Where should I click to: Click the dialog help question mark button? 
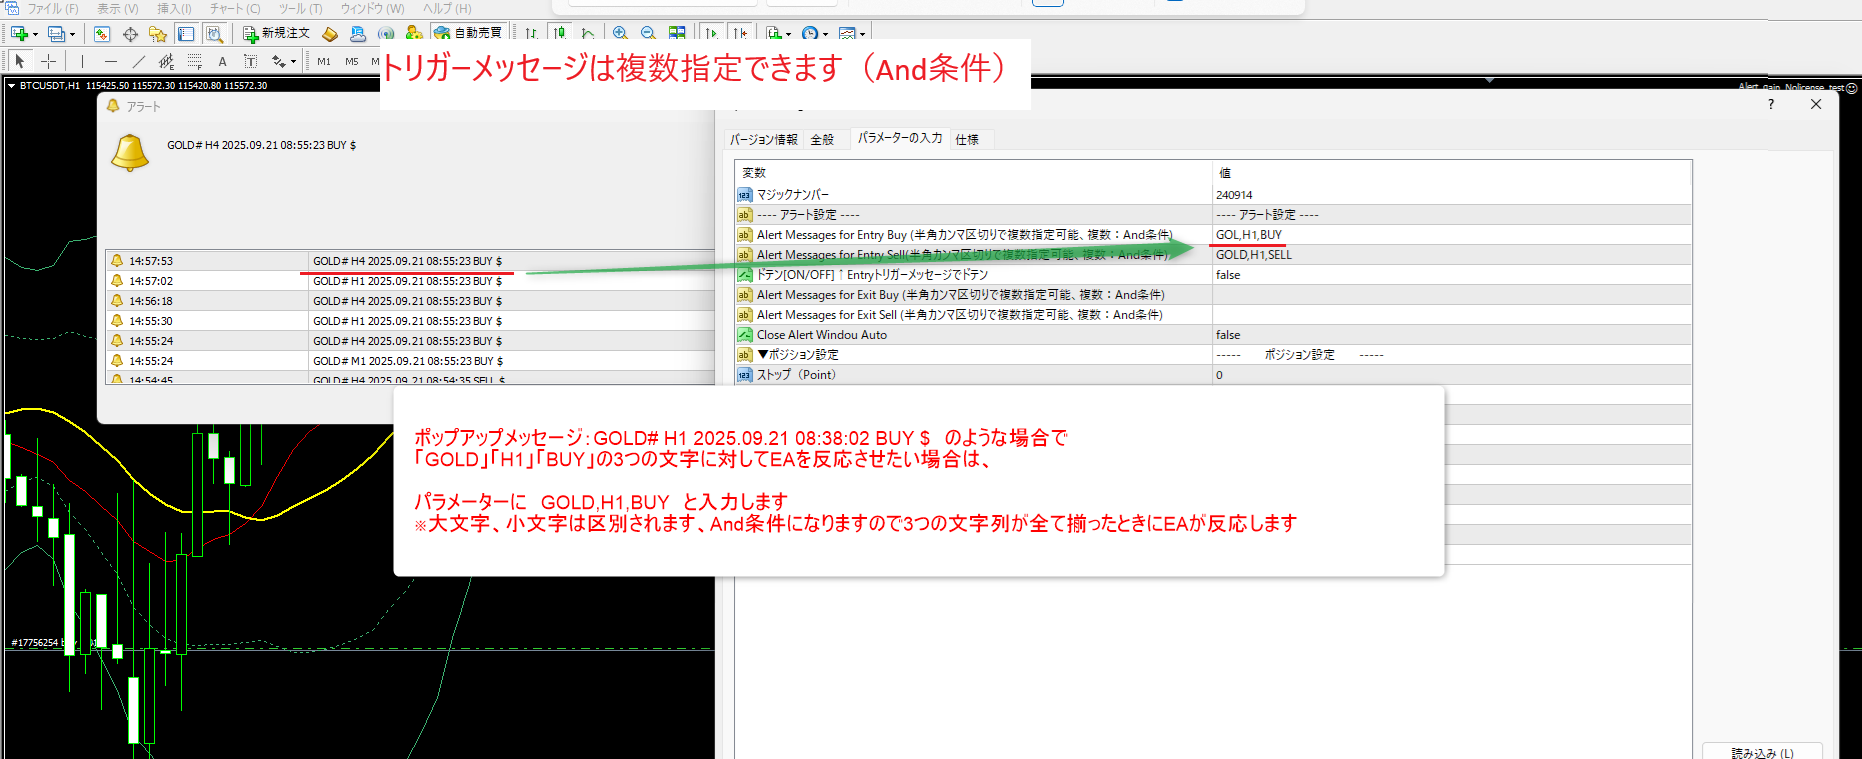click(x=1771, y=104)
